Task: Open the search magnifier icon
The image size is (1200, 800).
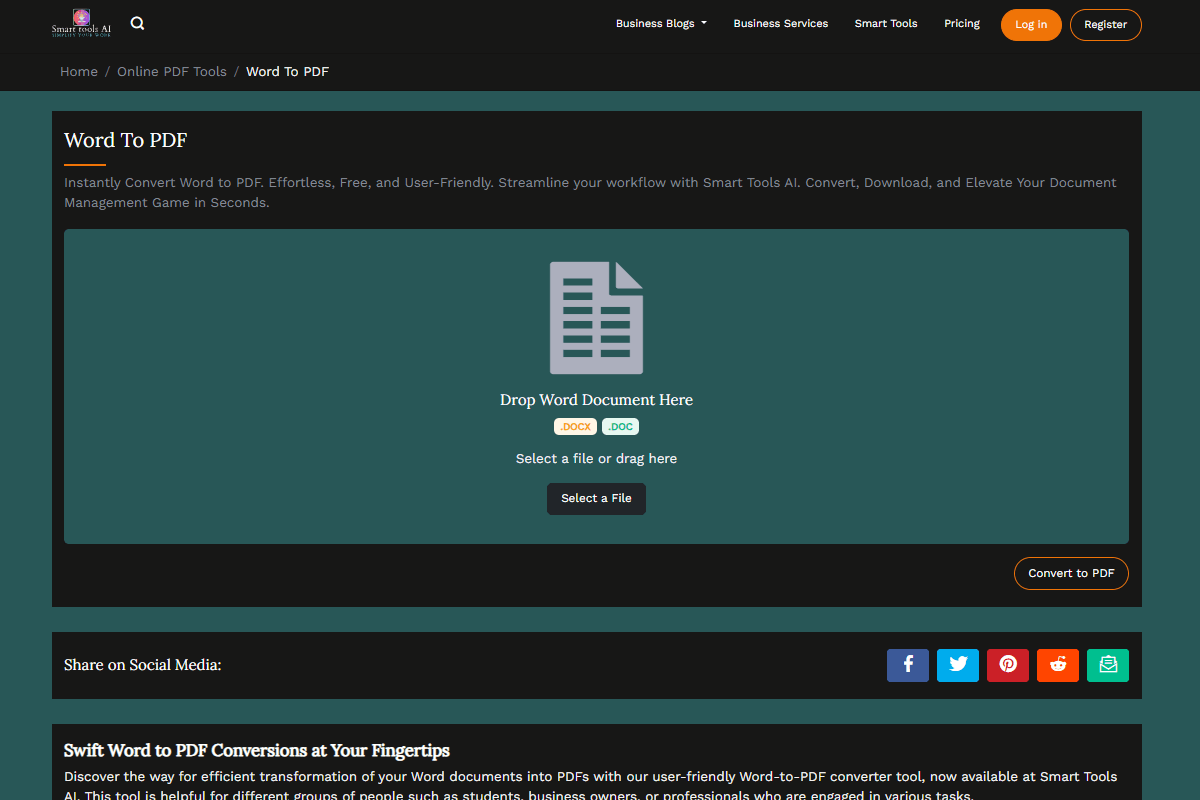Action: pos(138,23)
